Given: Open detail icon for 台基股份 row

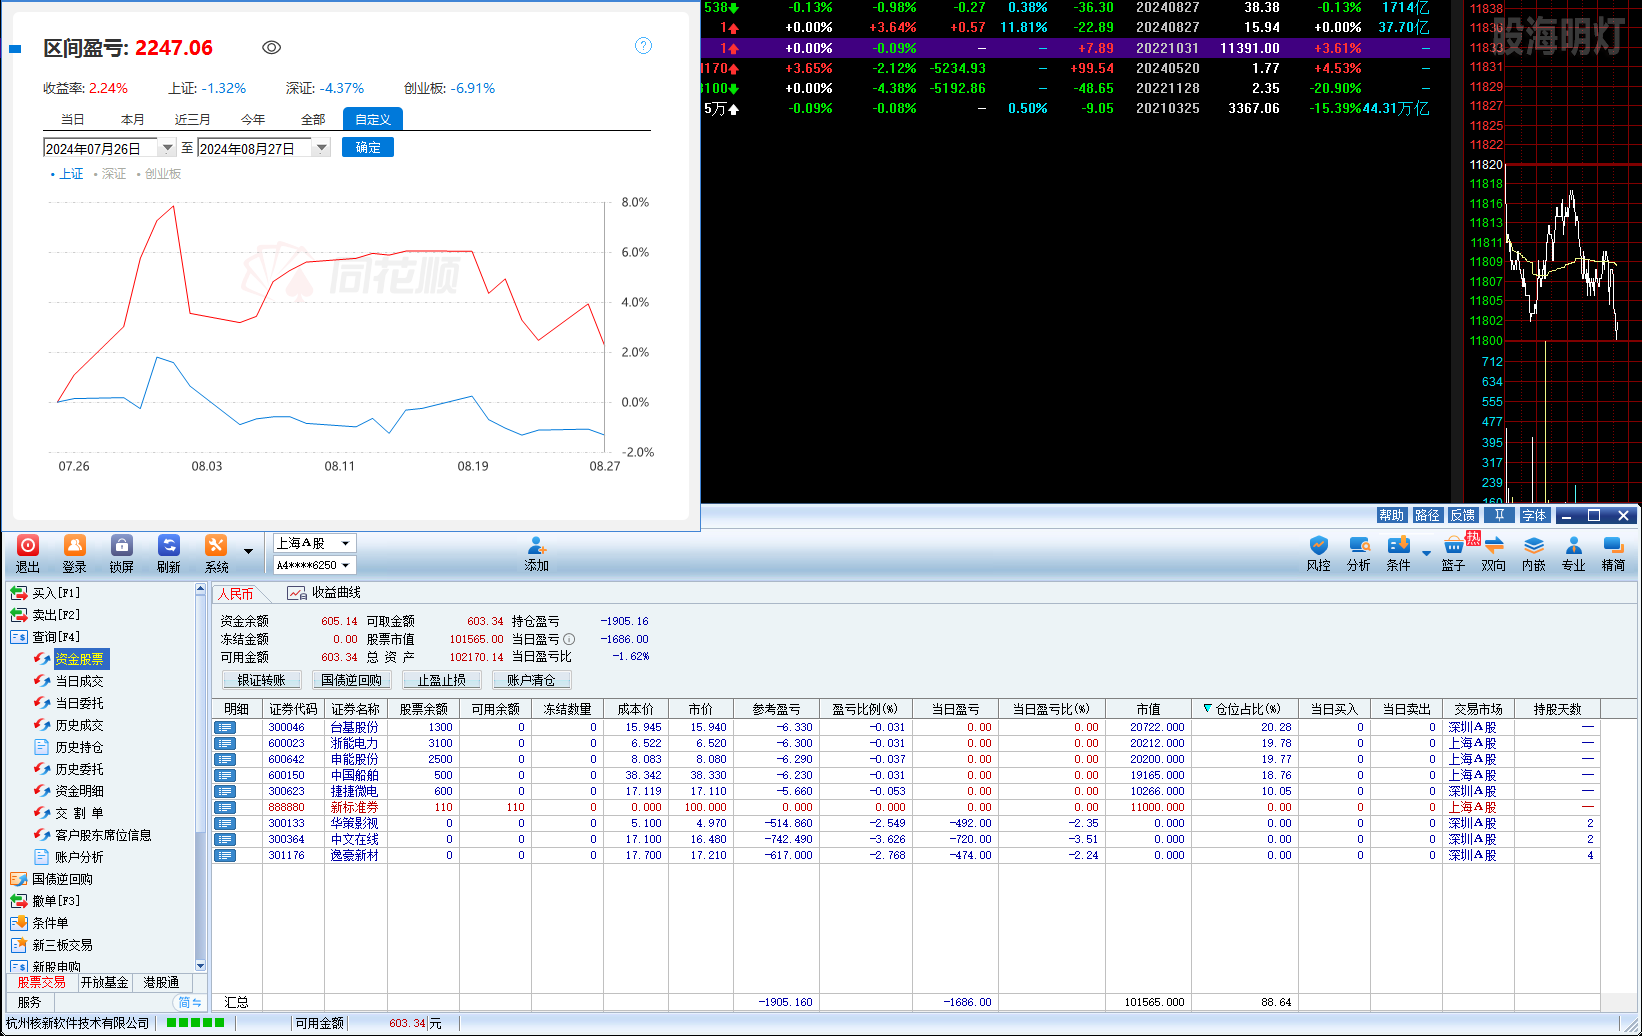Looking at the screenshot, I should [x=225, y=727].
